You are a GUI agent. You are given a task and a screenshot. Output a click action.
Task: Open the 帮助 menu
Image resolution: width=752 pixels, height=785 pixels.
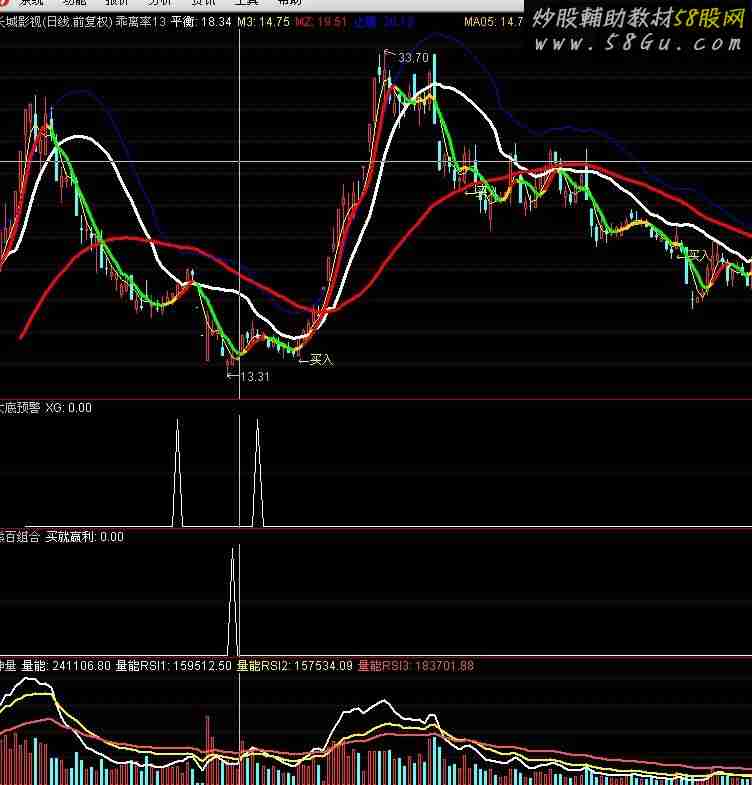click(288, 3)
